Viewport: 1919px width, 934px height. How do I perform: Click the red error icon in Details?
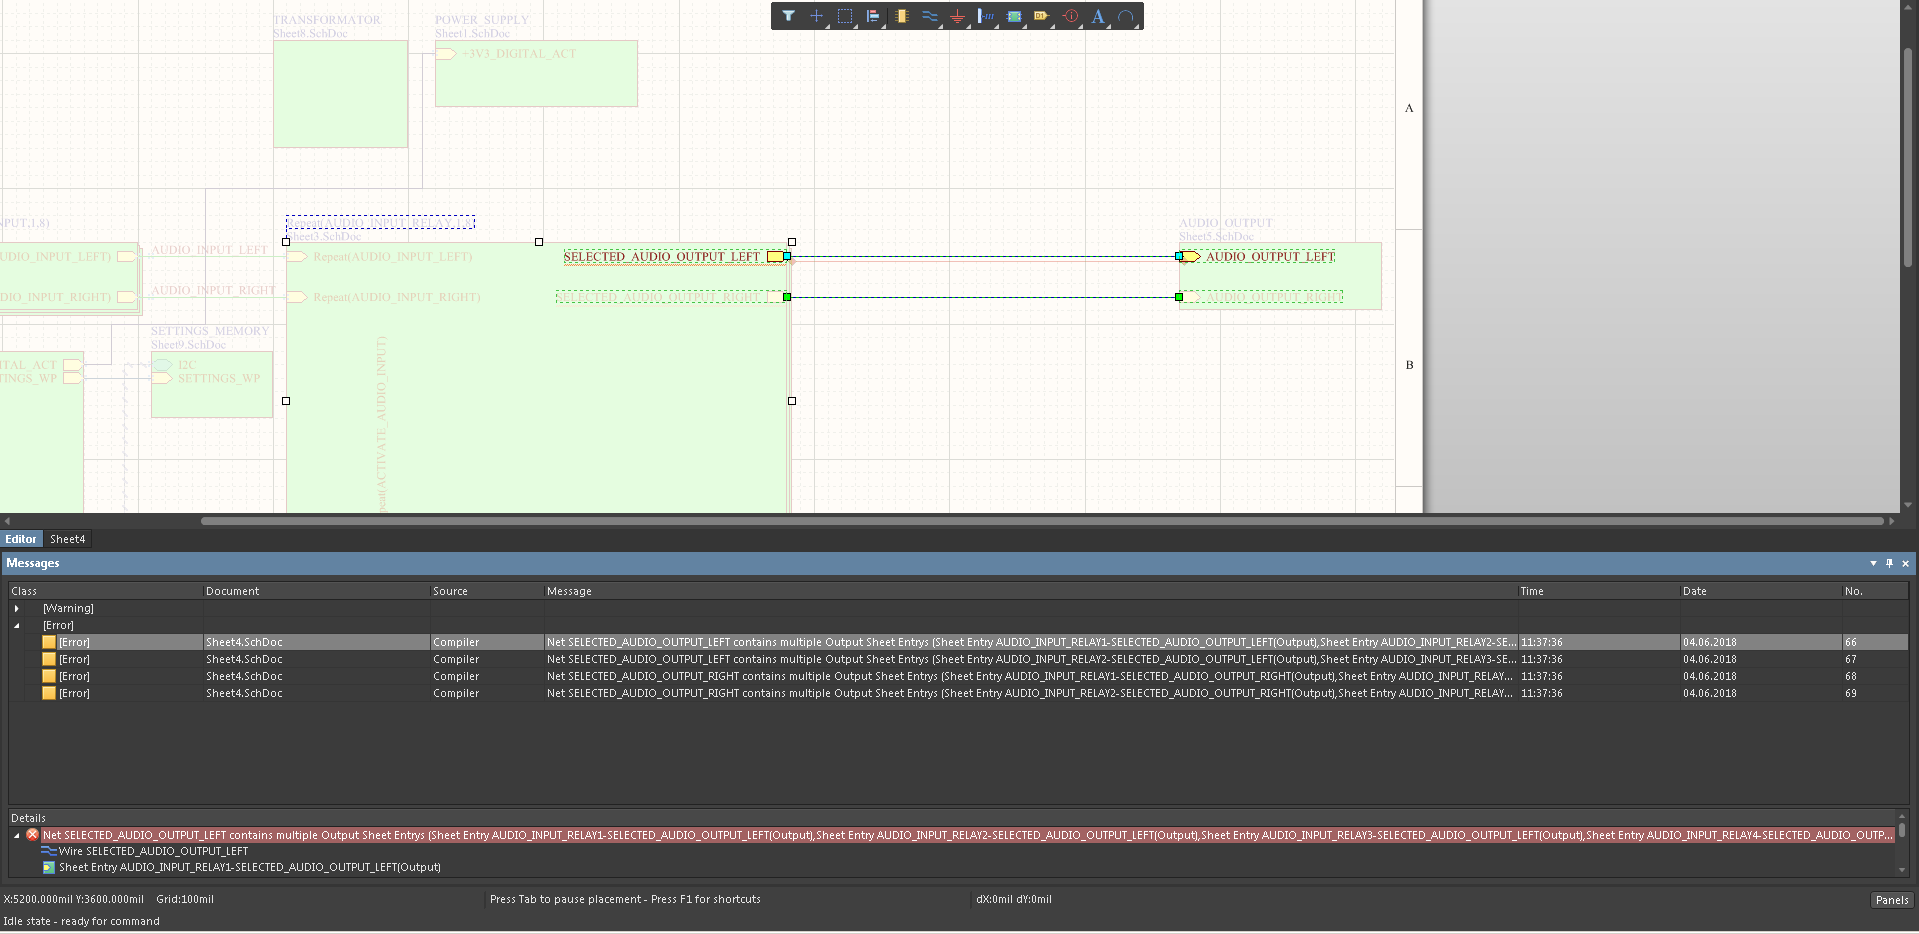32,835
